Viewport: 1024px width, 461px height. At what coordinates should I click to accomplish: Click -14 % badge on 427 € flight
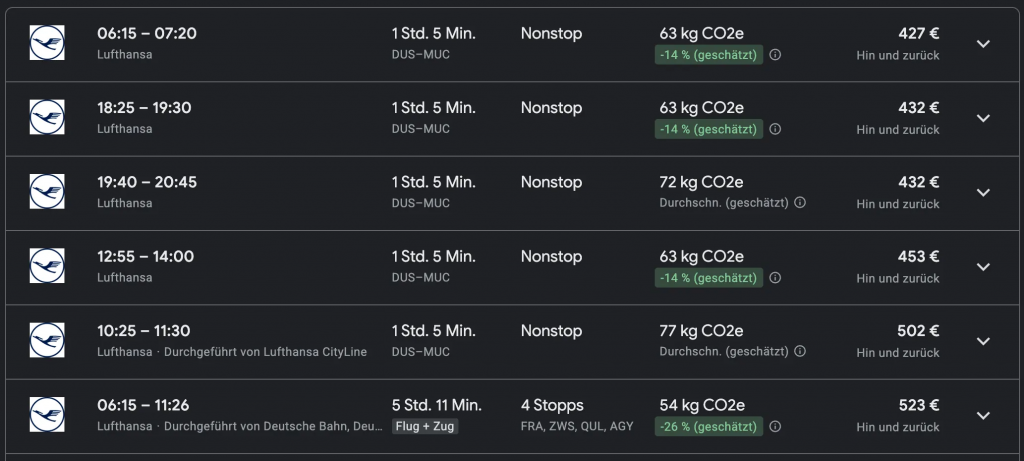[709, 55]
